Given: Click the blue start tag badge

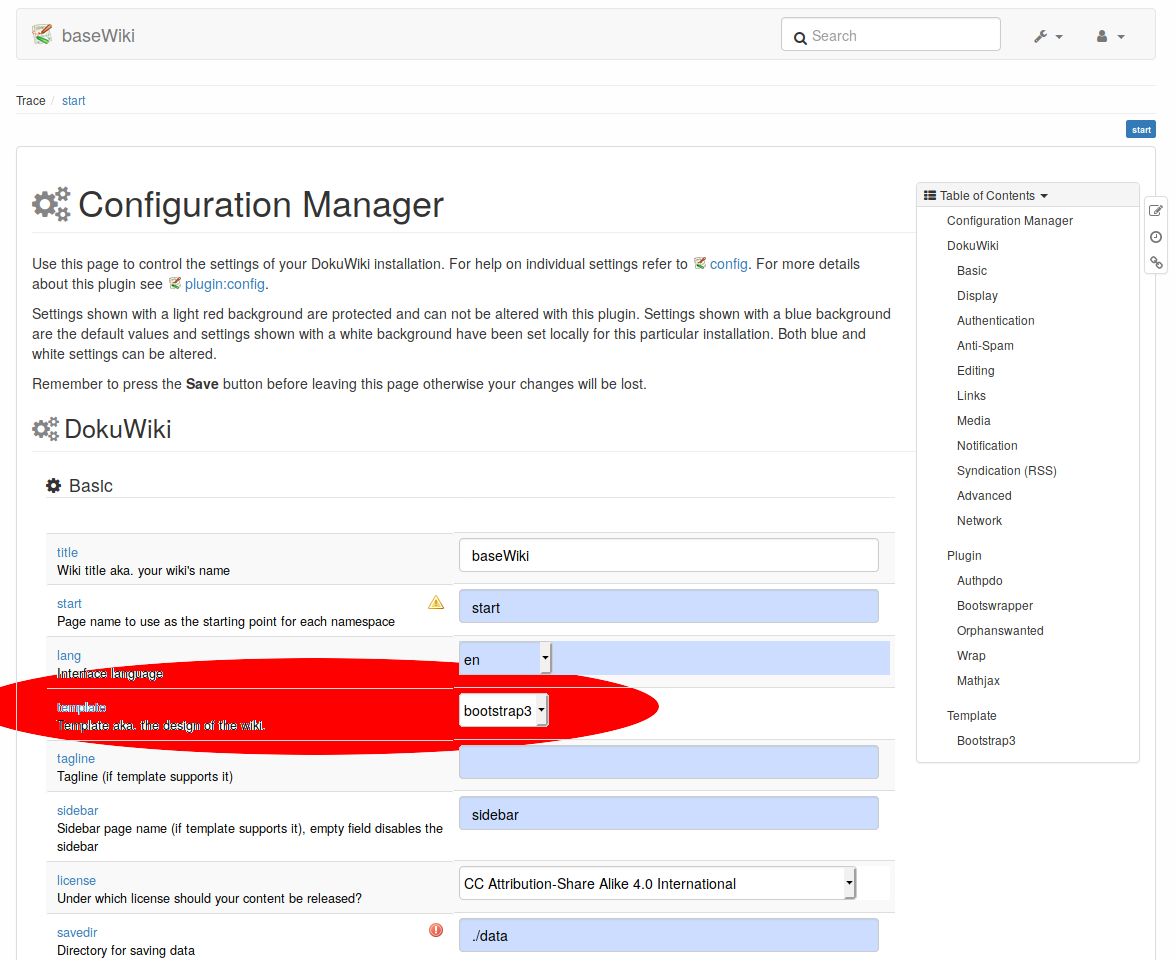Looking at the screenshot, I should coord(1140,129).
